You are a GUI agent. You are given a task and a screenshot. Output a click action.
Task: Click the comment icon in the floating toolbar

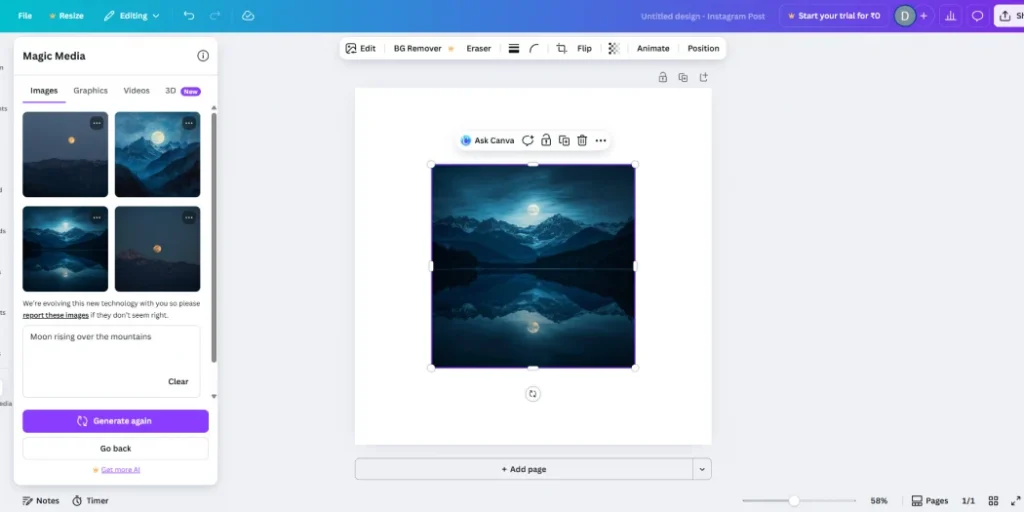pyautogui.click(x=528, y=140)
